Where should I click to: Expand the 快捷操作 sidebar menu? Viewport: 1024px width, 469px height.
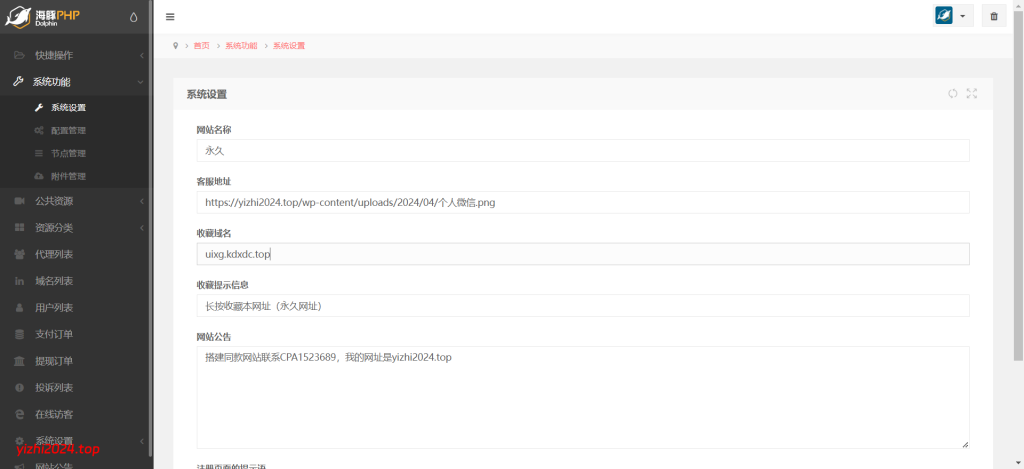coord(75,55)
